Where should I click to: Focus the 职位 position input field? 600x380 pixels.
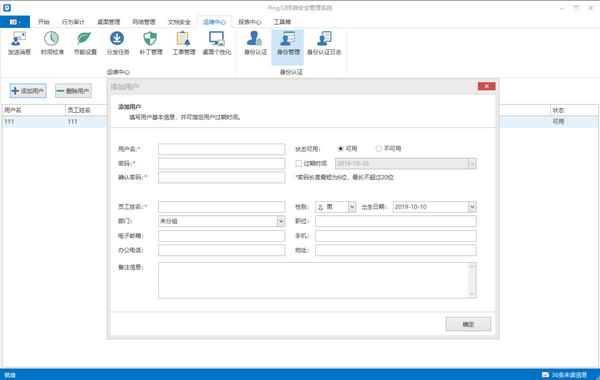[396, 221]
